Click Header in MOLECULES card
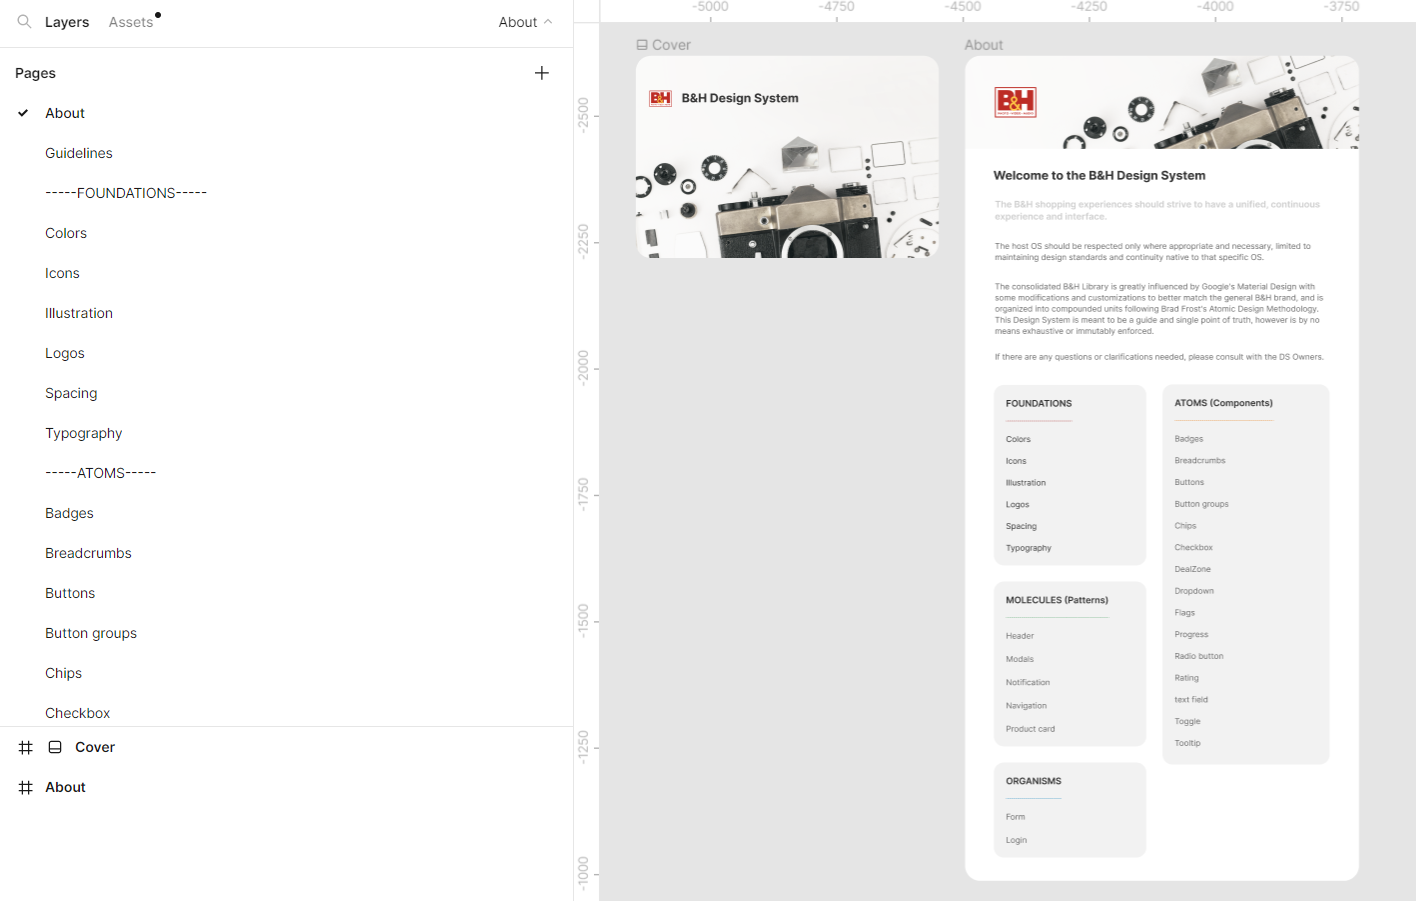 tap(1019, 636)
